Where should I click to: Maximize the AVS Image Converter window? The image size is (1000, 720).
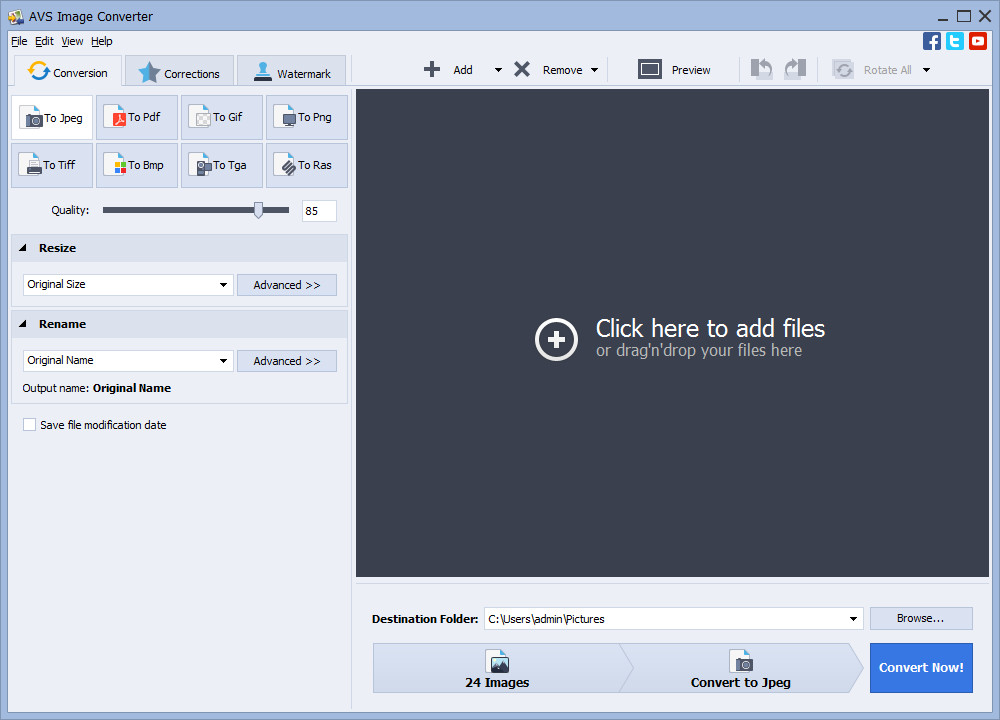pos(964,16)
